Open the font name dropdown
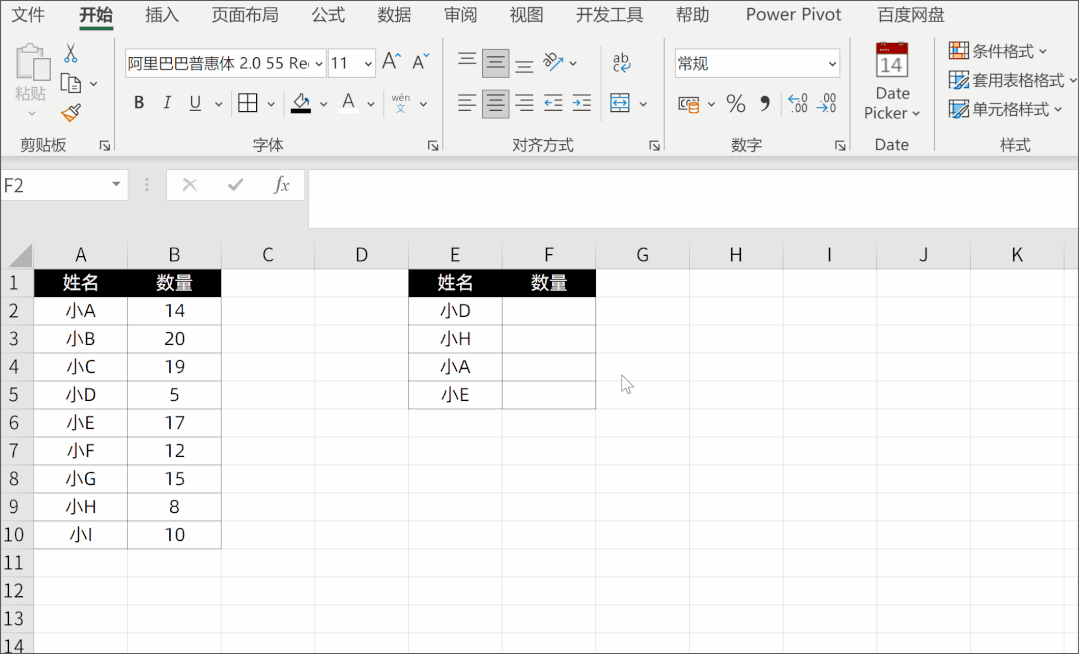This screenshot has width=1079, height=654. pyautogui.click(x=319, y=64)
